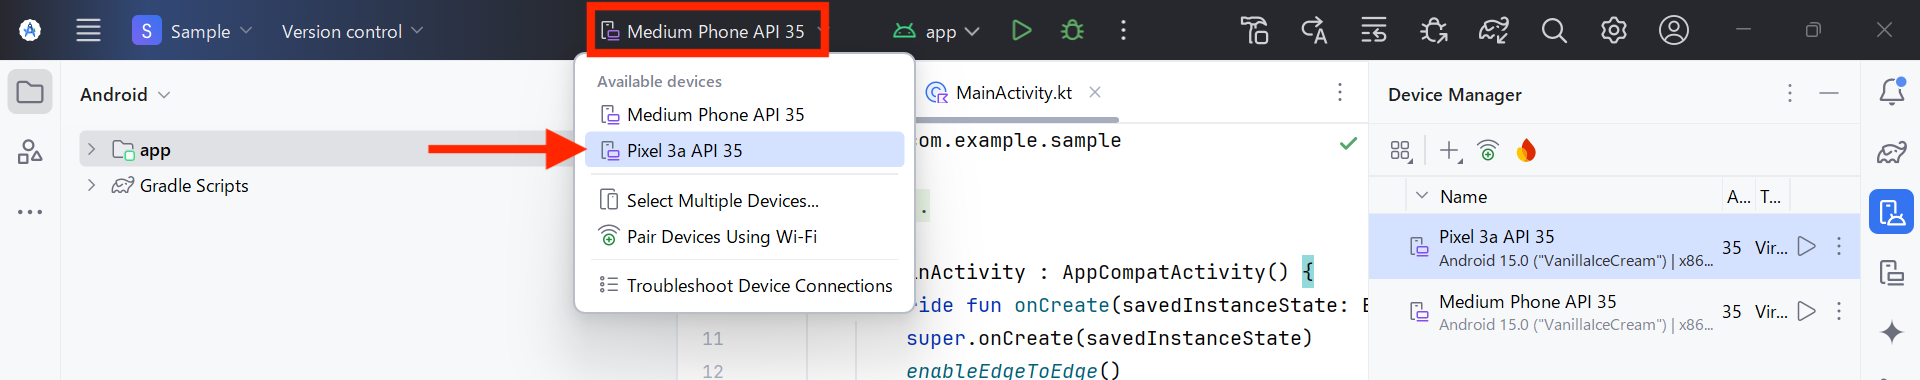
Task: Sort devices by Name column header
Action: point(1463,197)
